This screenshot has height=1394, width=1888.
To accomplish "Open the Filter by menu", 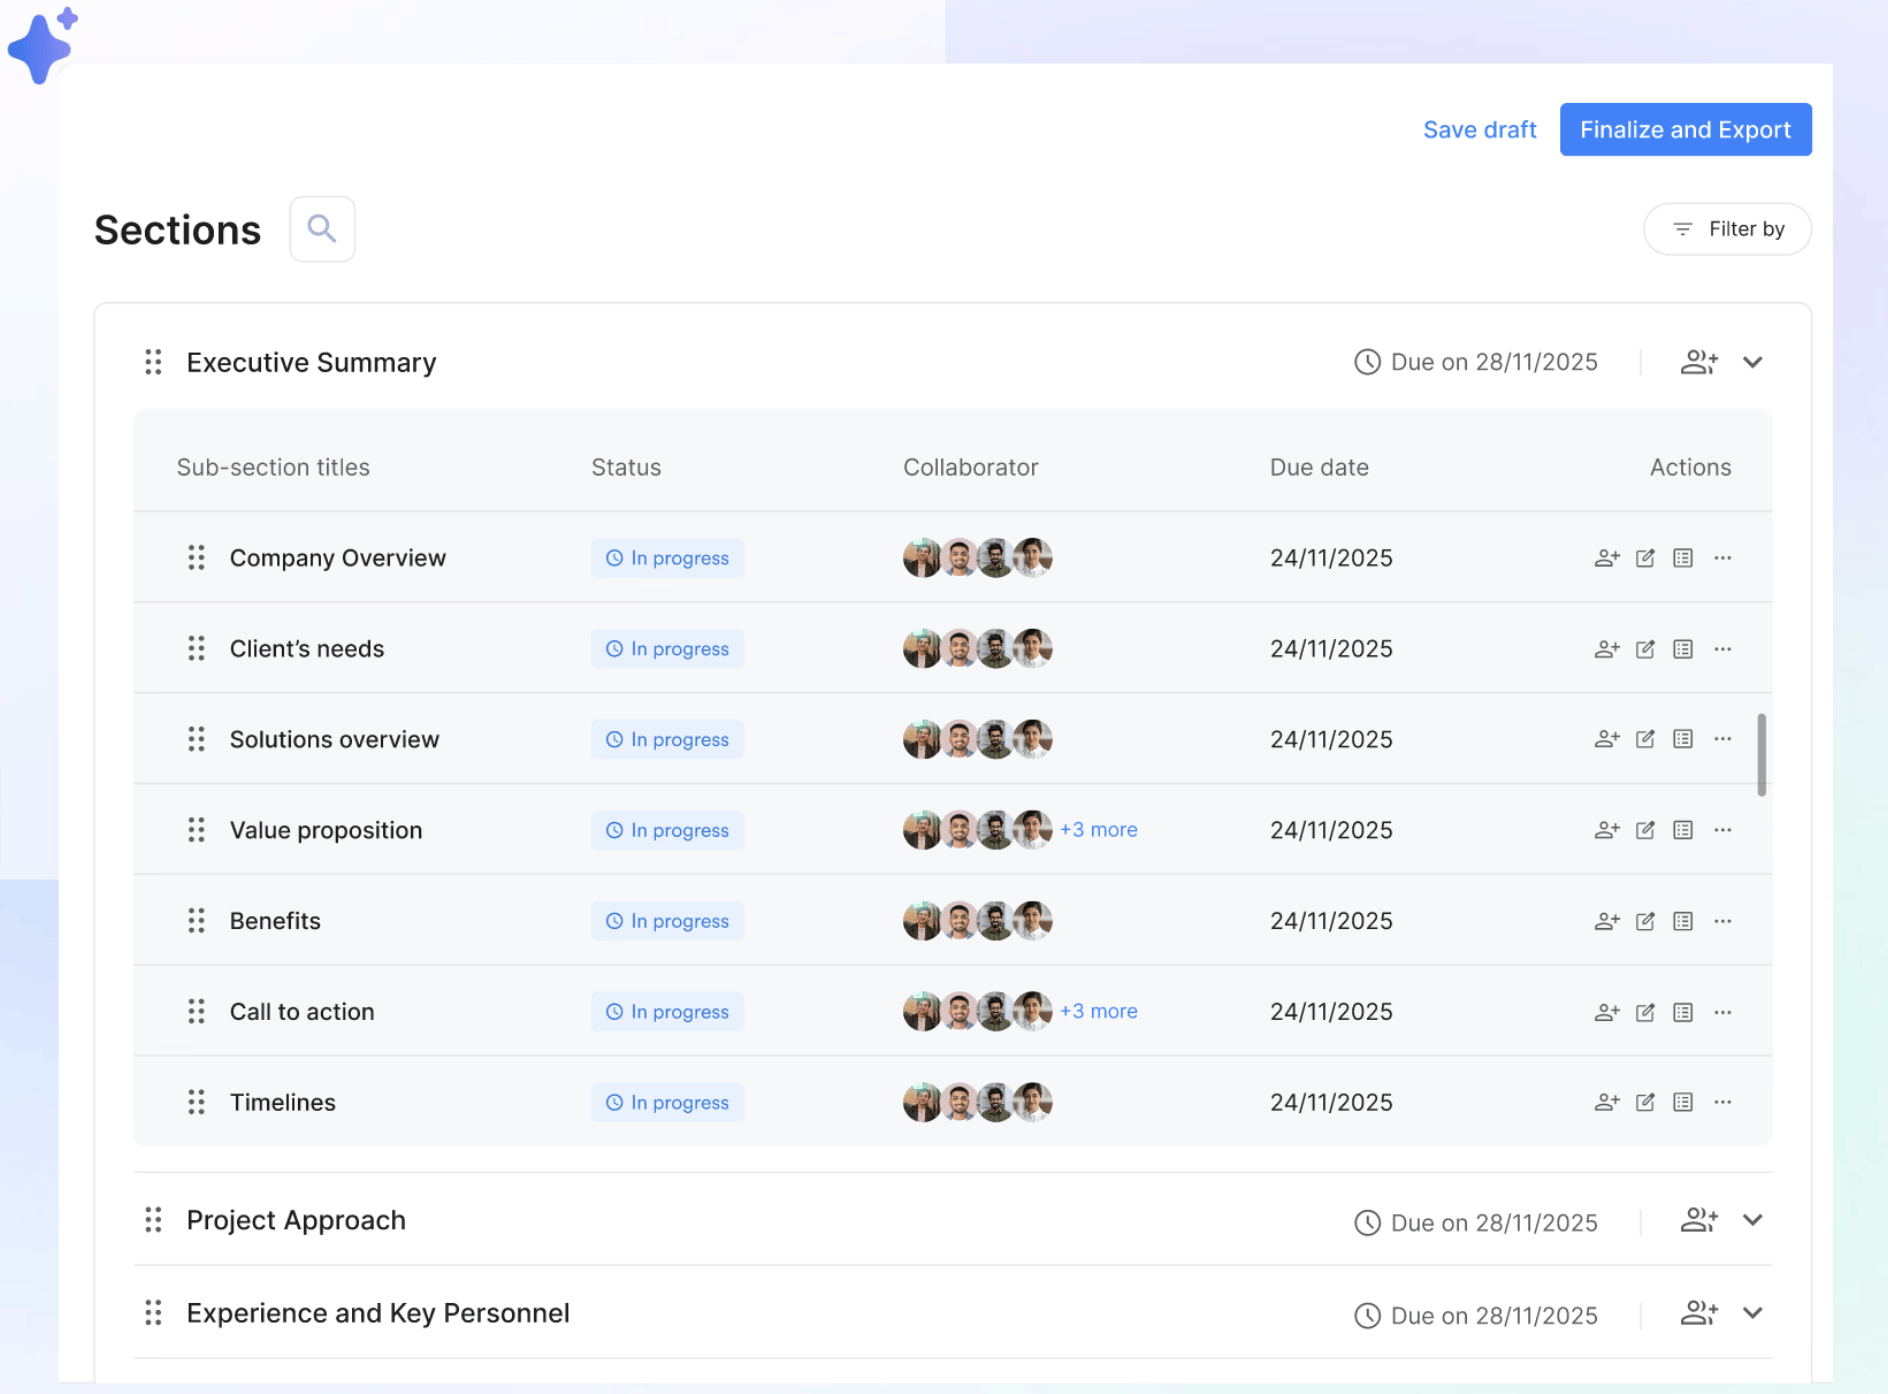I will coord(1727,229).
